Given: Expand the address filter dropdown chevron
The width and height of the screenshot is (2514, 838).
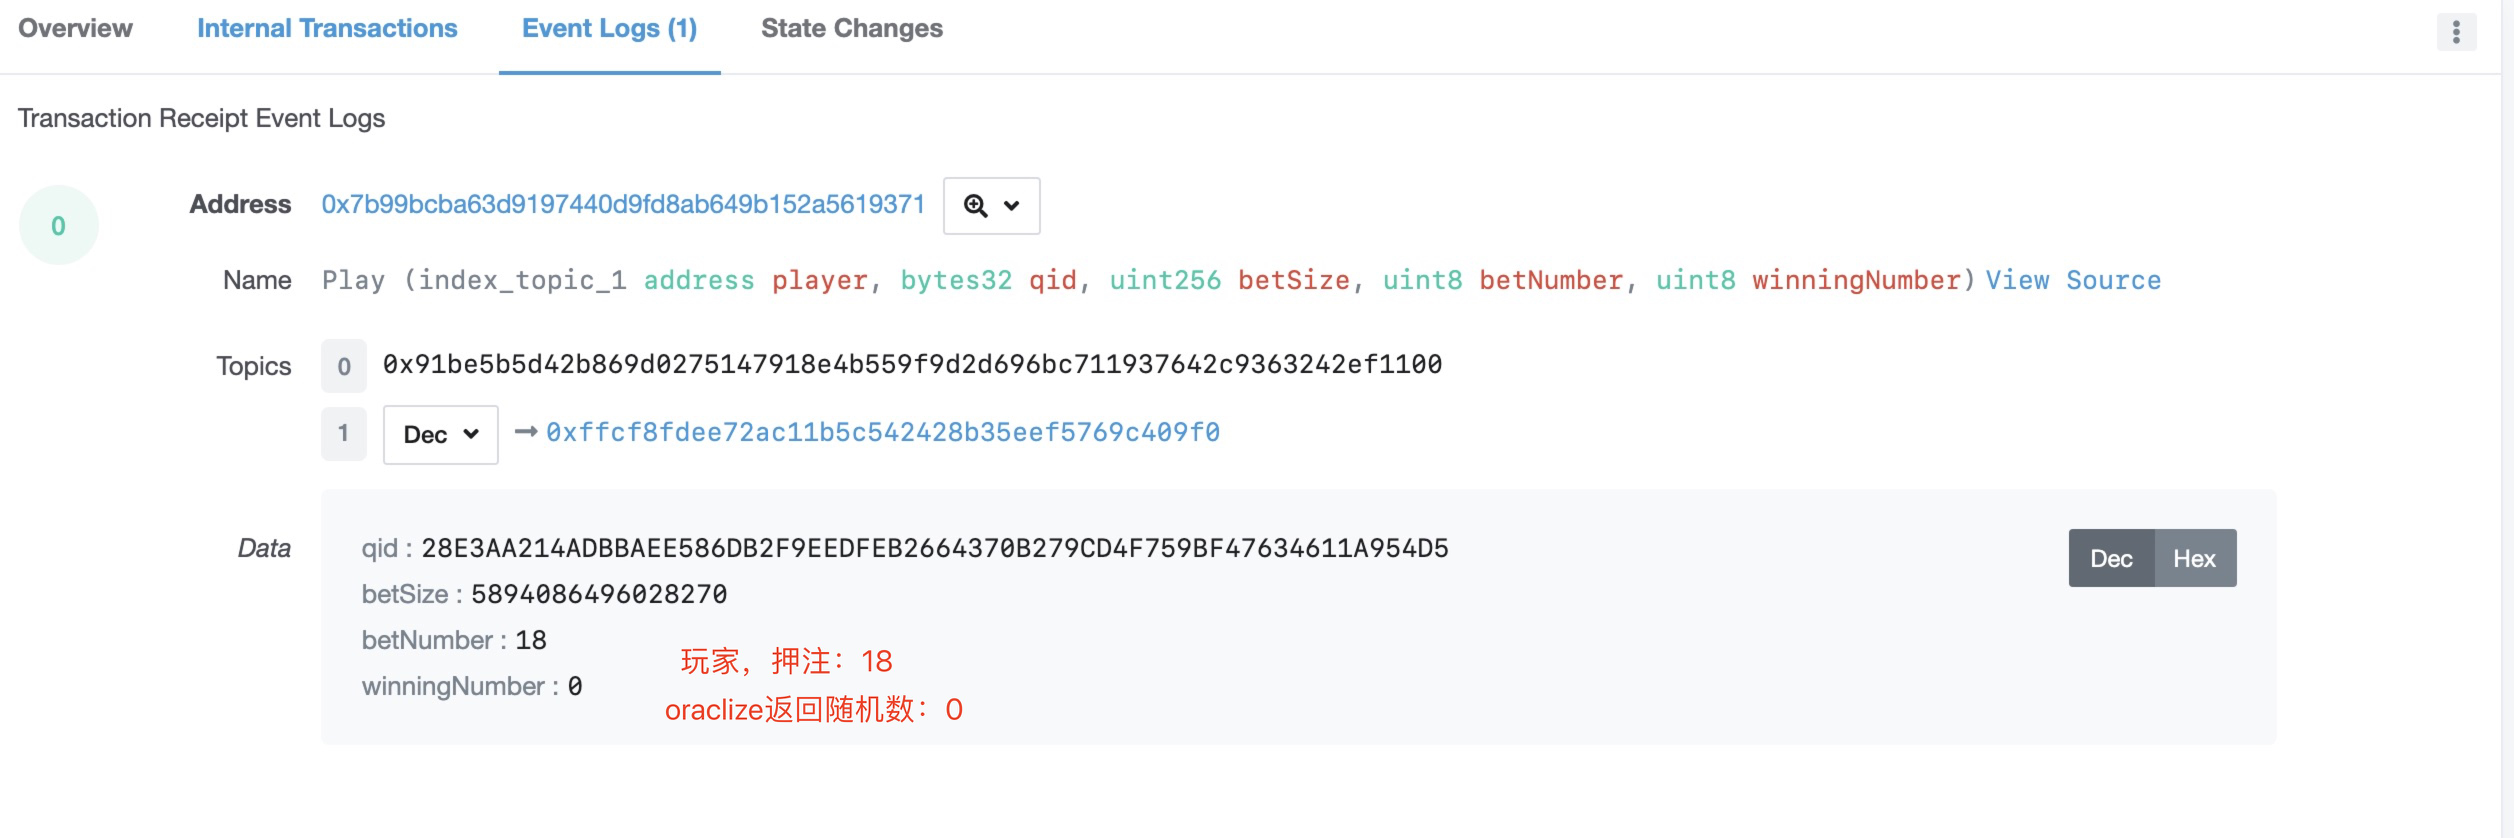Looking at the screenshot, I should (1012, 206).
